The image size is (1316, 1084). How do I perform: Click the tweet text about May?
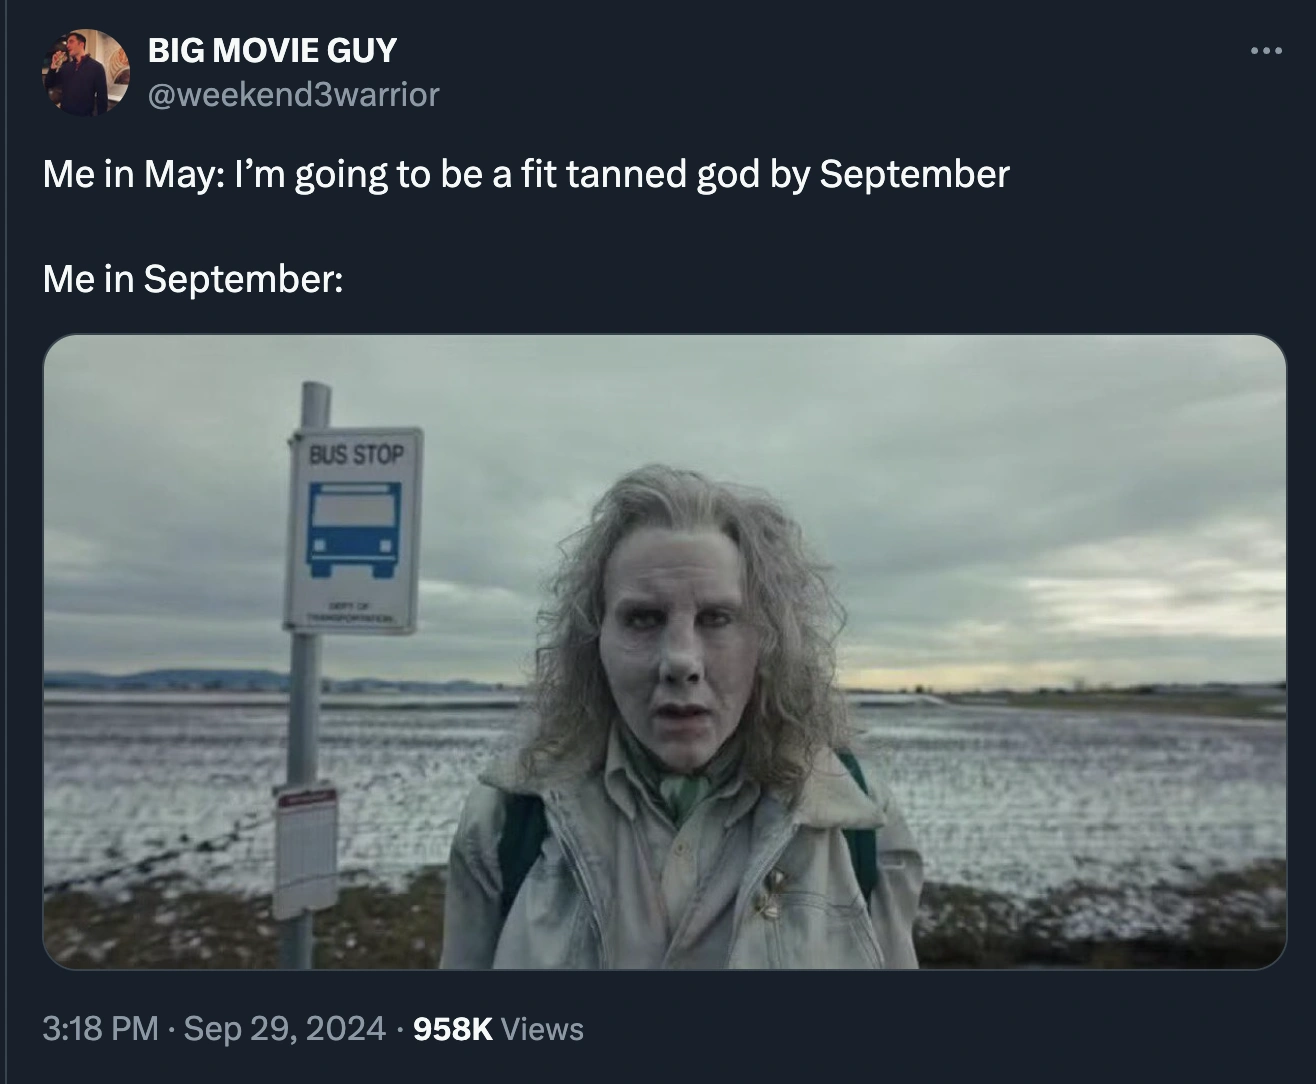click(x=526, y=174)
